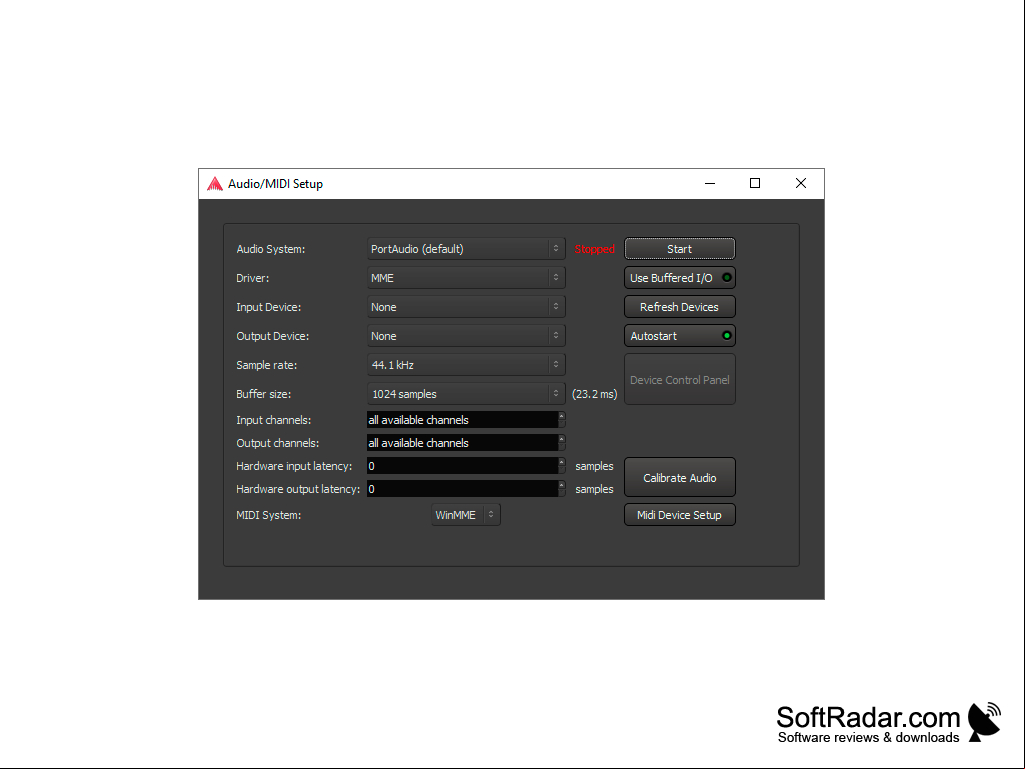Screen dimensions: 1025x769
Task: Click the Hardware output latency spinner arrows
Action: [x=562, y=488]
